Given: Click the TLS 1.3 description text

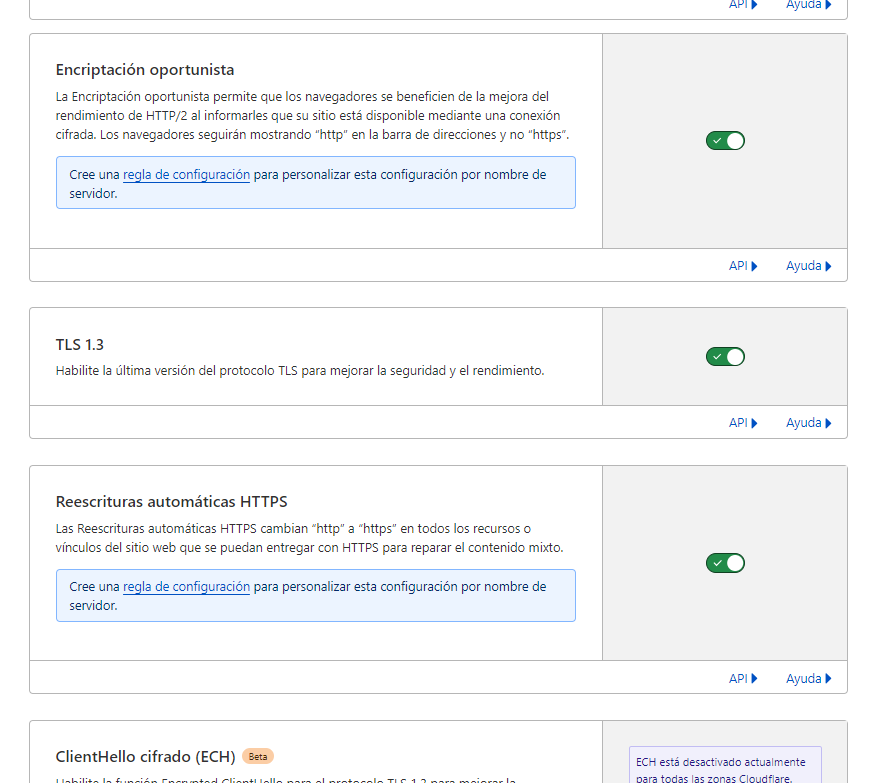Looking at the screenshot, I should (x=300, y=371).
